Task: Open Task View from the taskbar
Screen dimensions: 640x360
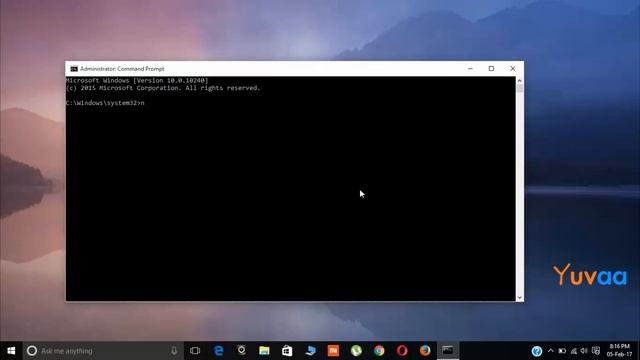Action: click(195, 351)
